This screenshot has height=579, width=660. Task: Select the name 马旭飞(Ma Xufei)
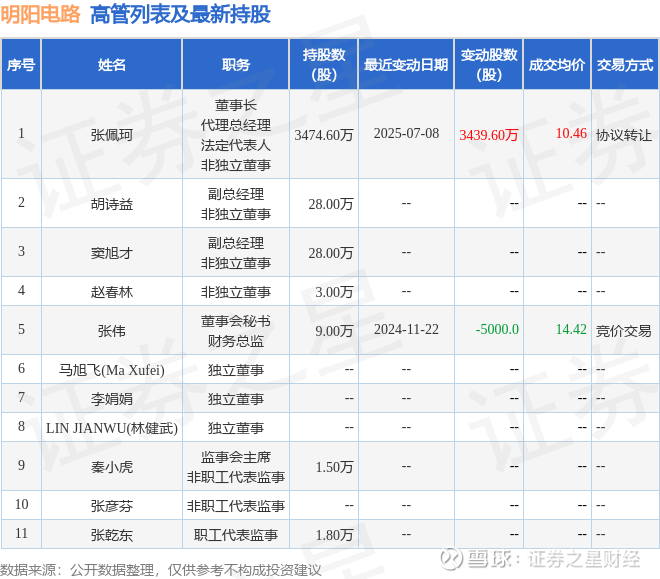(112, 370)
